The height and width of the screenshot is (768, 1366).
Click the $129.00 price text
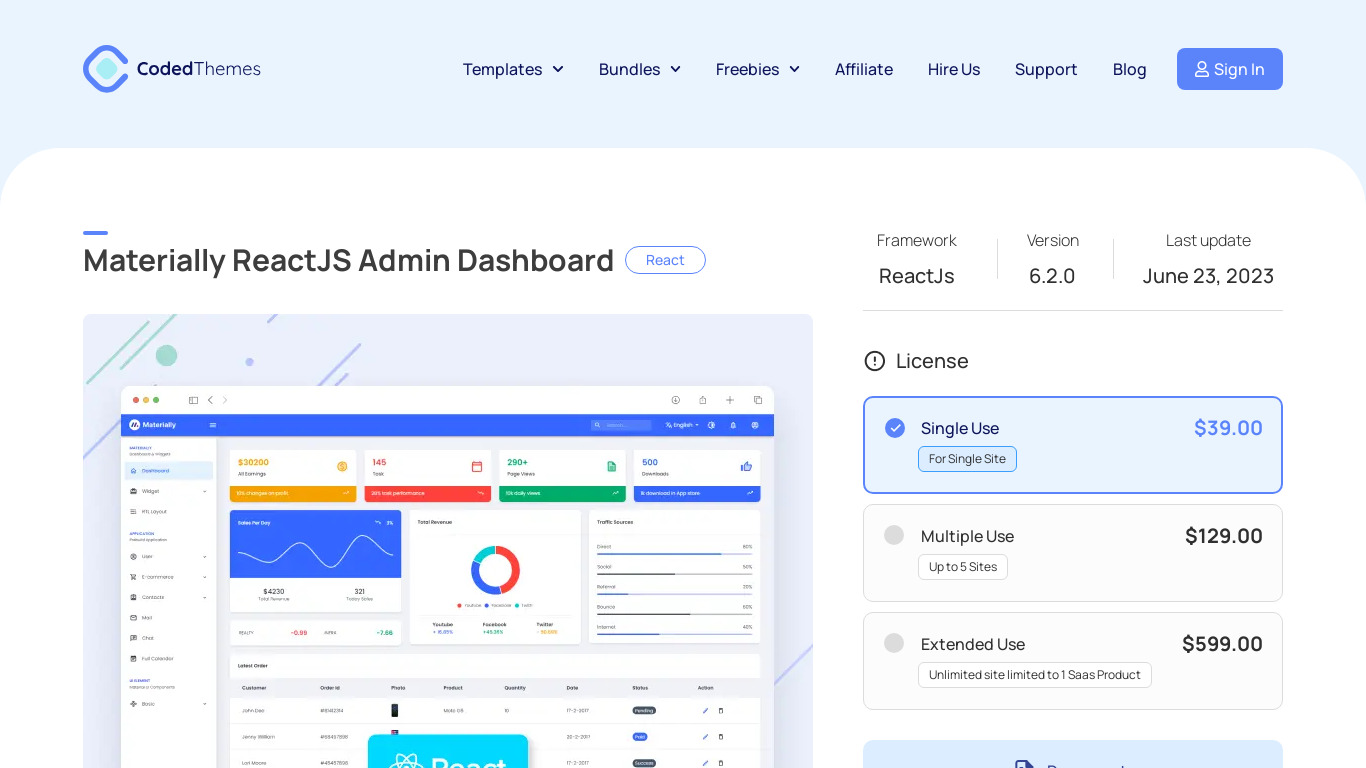[1224, 536]
